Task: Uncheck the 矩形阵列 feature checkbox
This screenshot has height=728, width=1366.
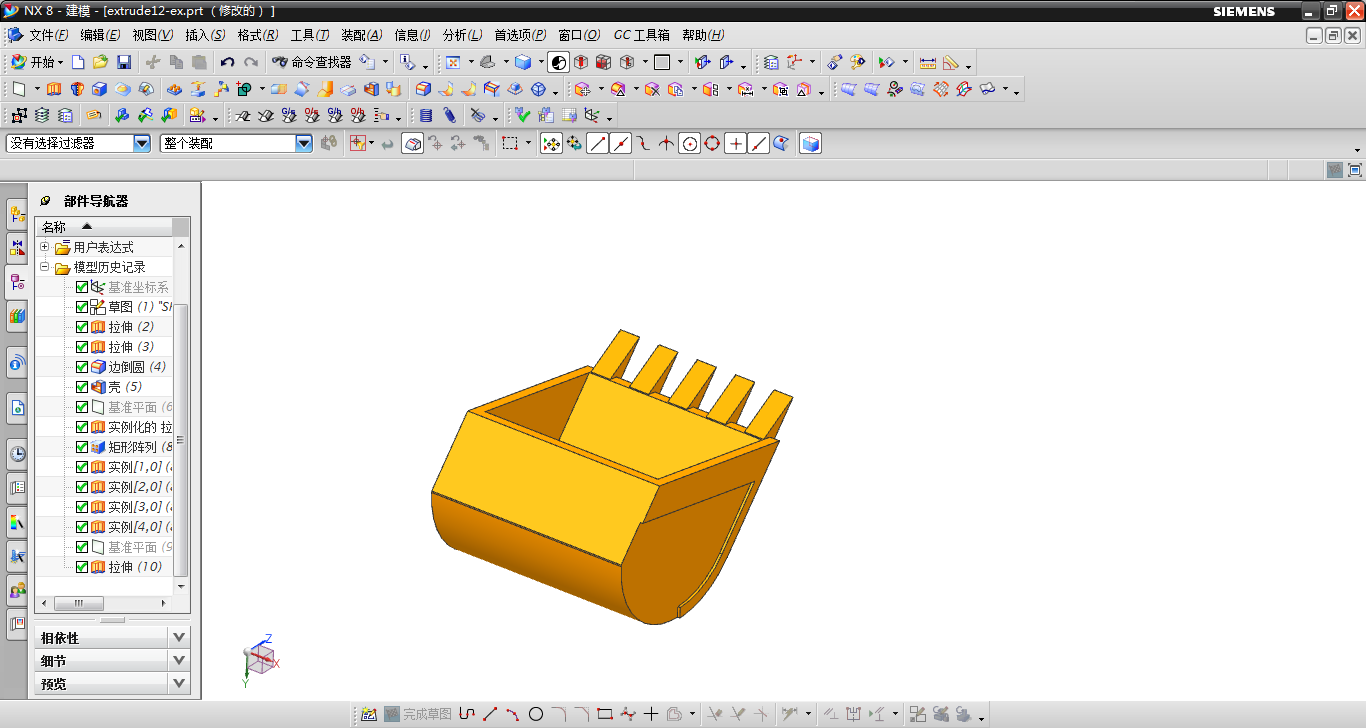Action: 82,447
